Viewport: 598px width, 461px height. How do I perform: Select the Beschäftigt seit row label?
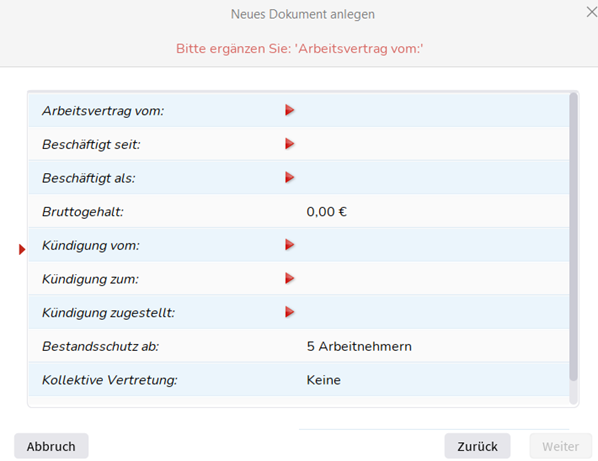point(91,145)
